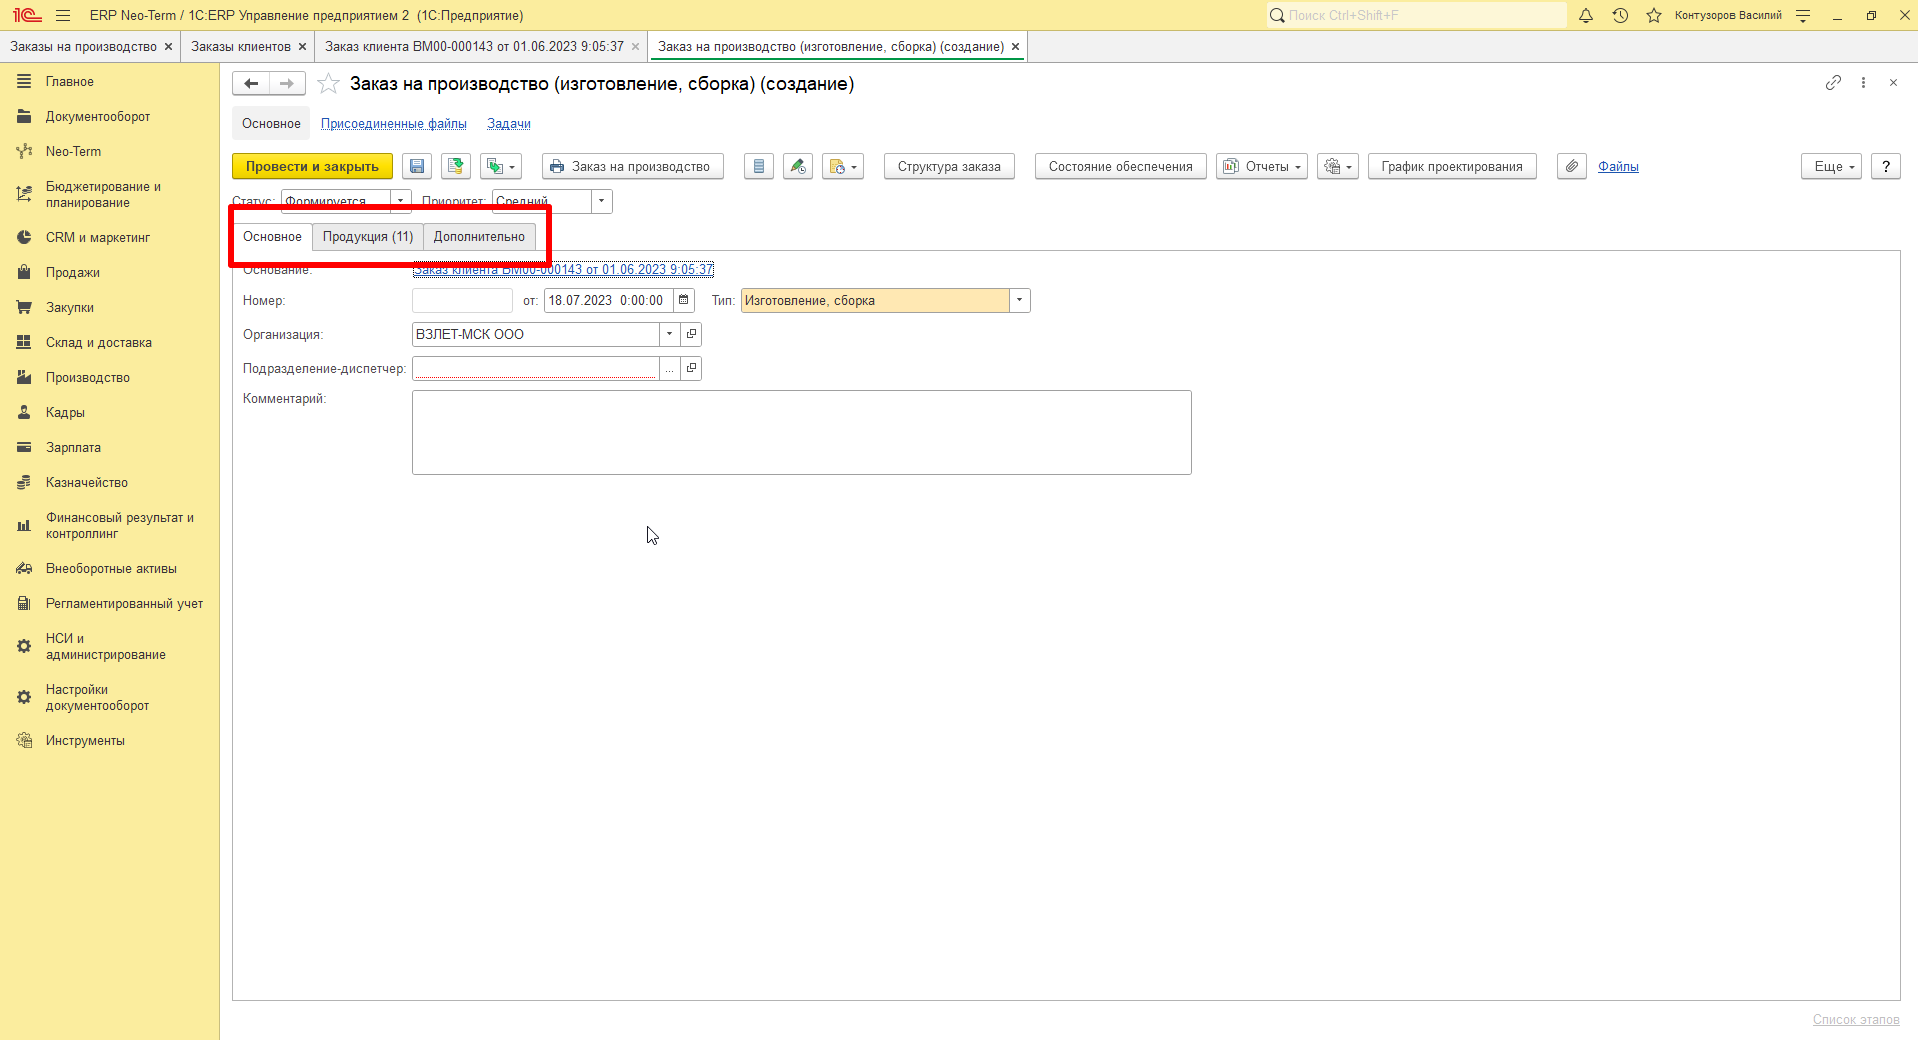
Task: Open the Задачи link
Action: click(x=509, y=124)
